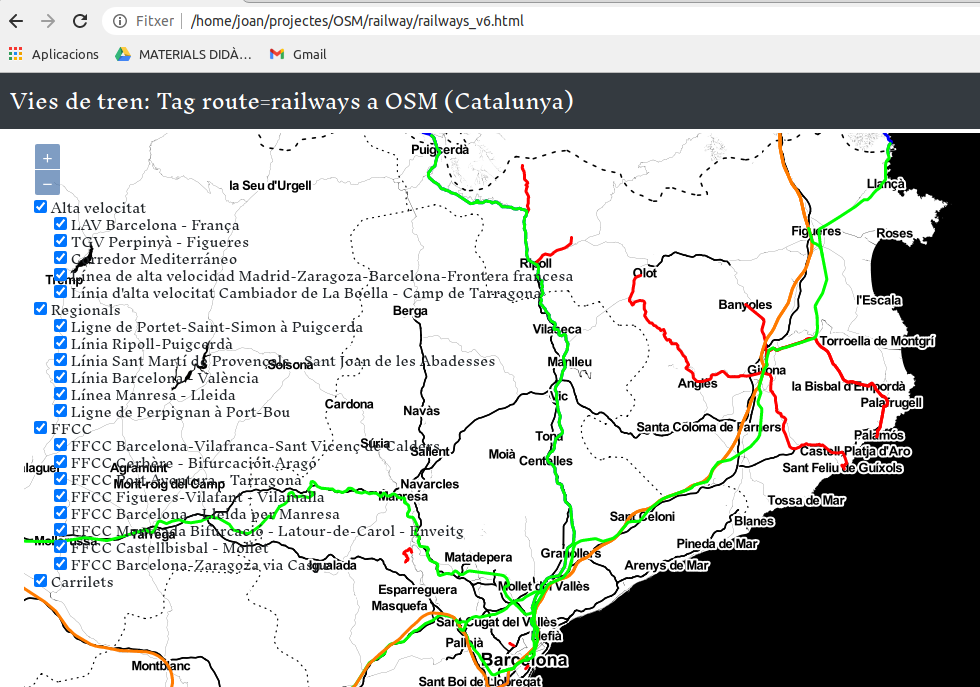Disable the FFCC group checkbox
Screen dimensions: 980x687
click(x=41, y=428)
